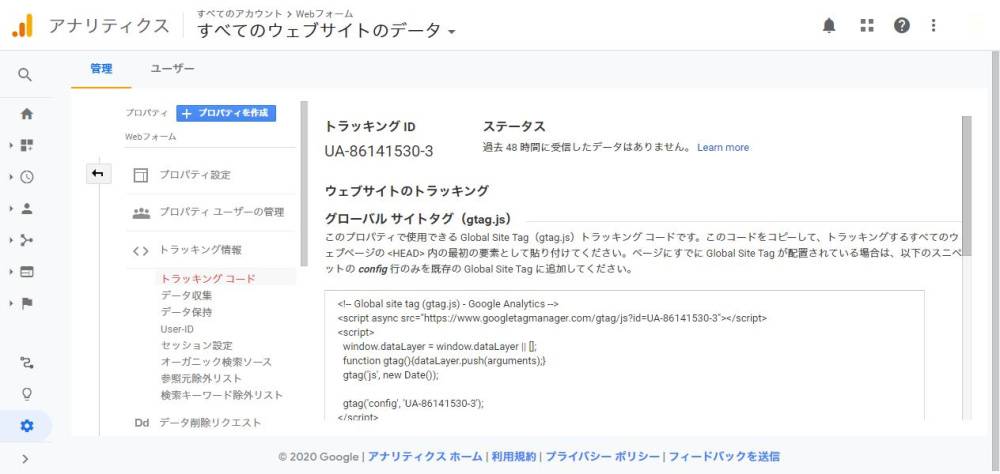Viewport: 1000px width, 474px height.
Task: Switch to the ユーザー tab
Action: coord(172,69)
